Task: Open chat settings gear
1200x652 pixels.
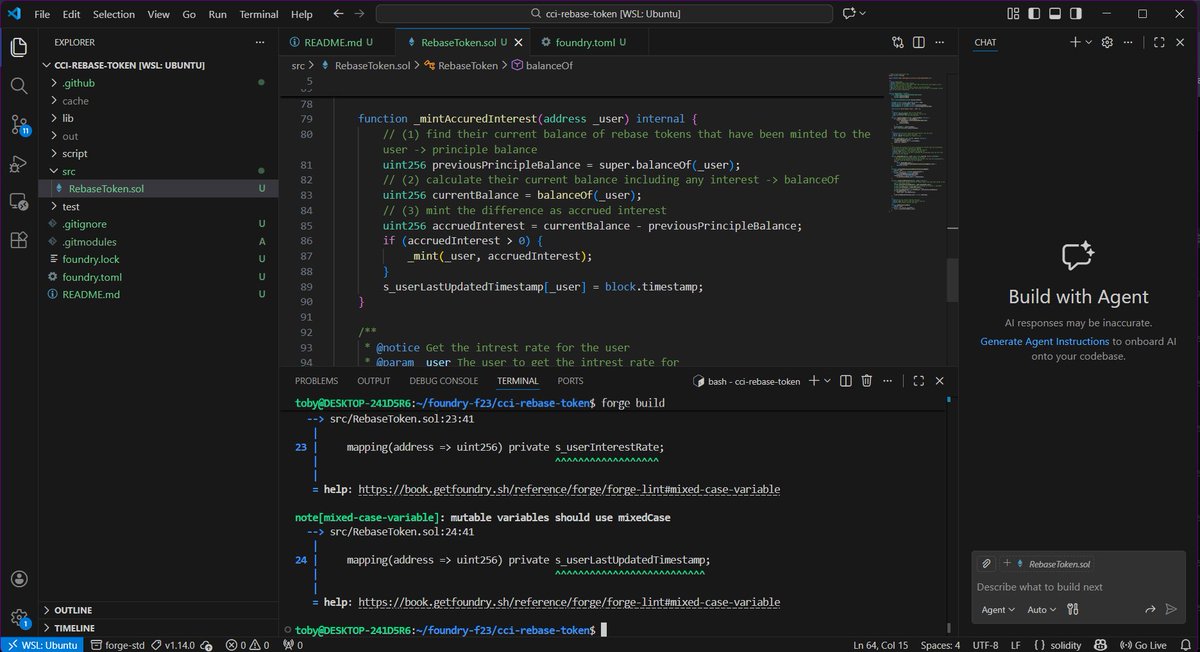Action: [1107, 42]
